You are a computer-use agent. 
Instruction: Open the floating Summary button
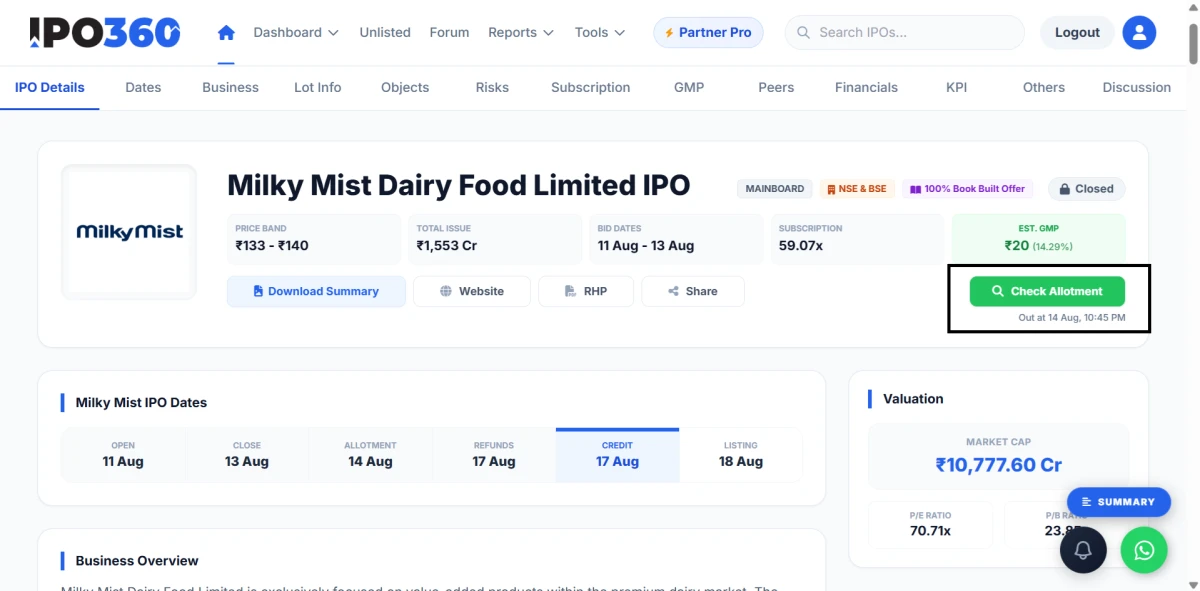click(x=1118, y=502)
